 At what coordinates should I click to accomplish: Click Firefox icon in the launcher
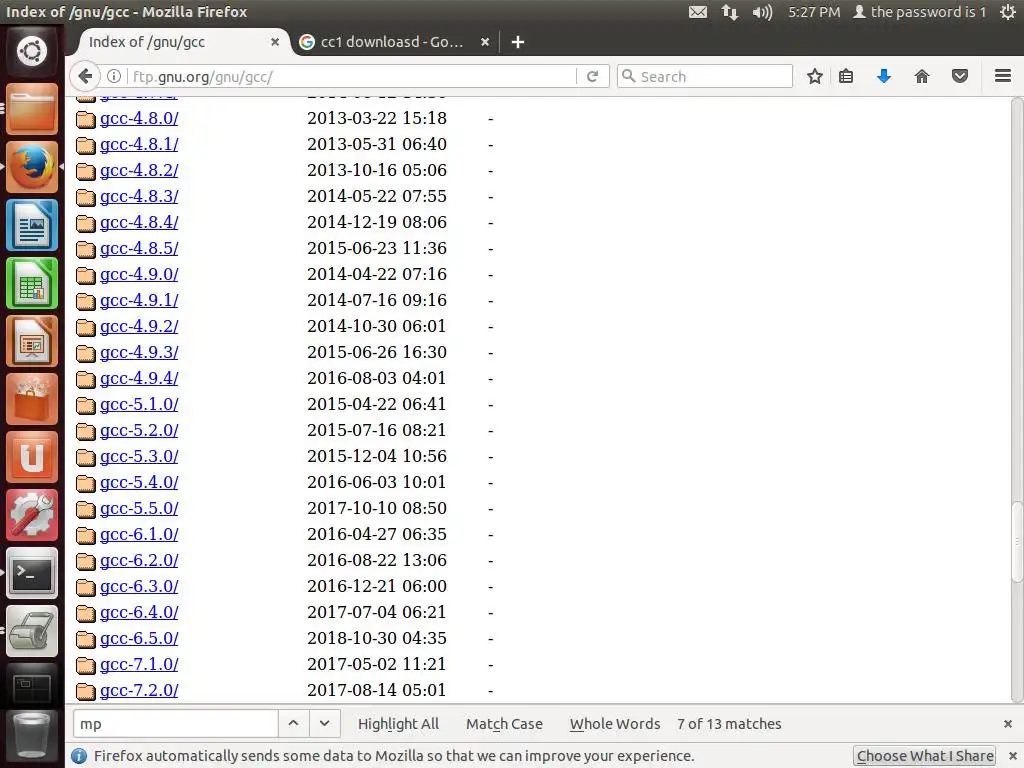pyautogui.click(x=31, y=167)
